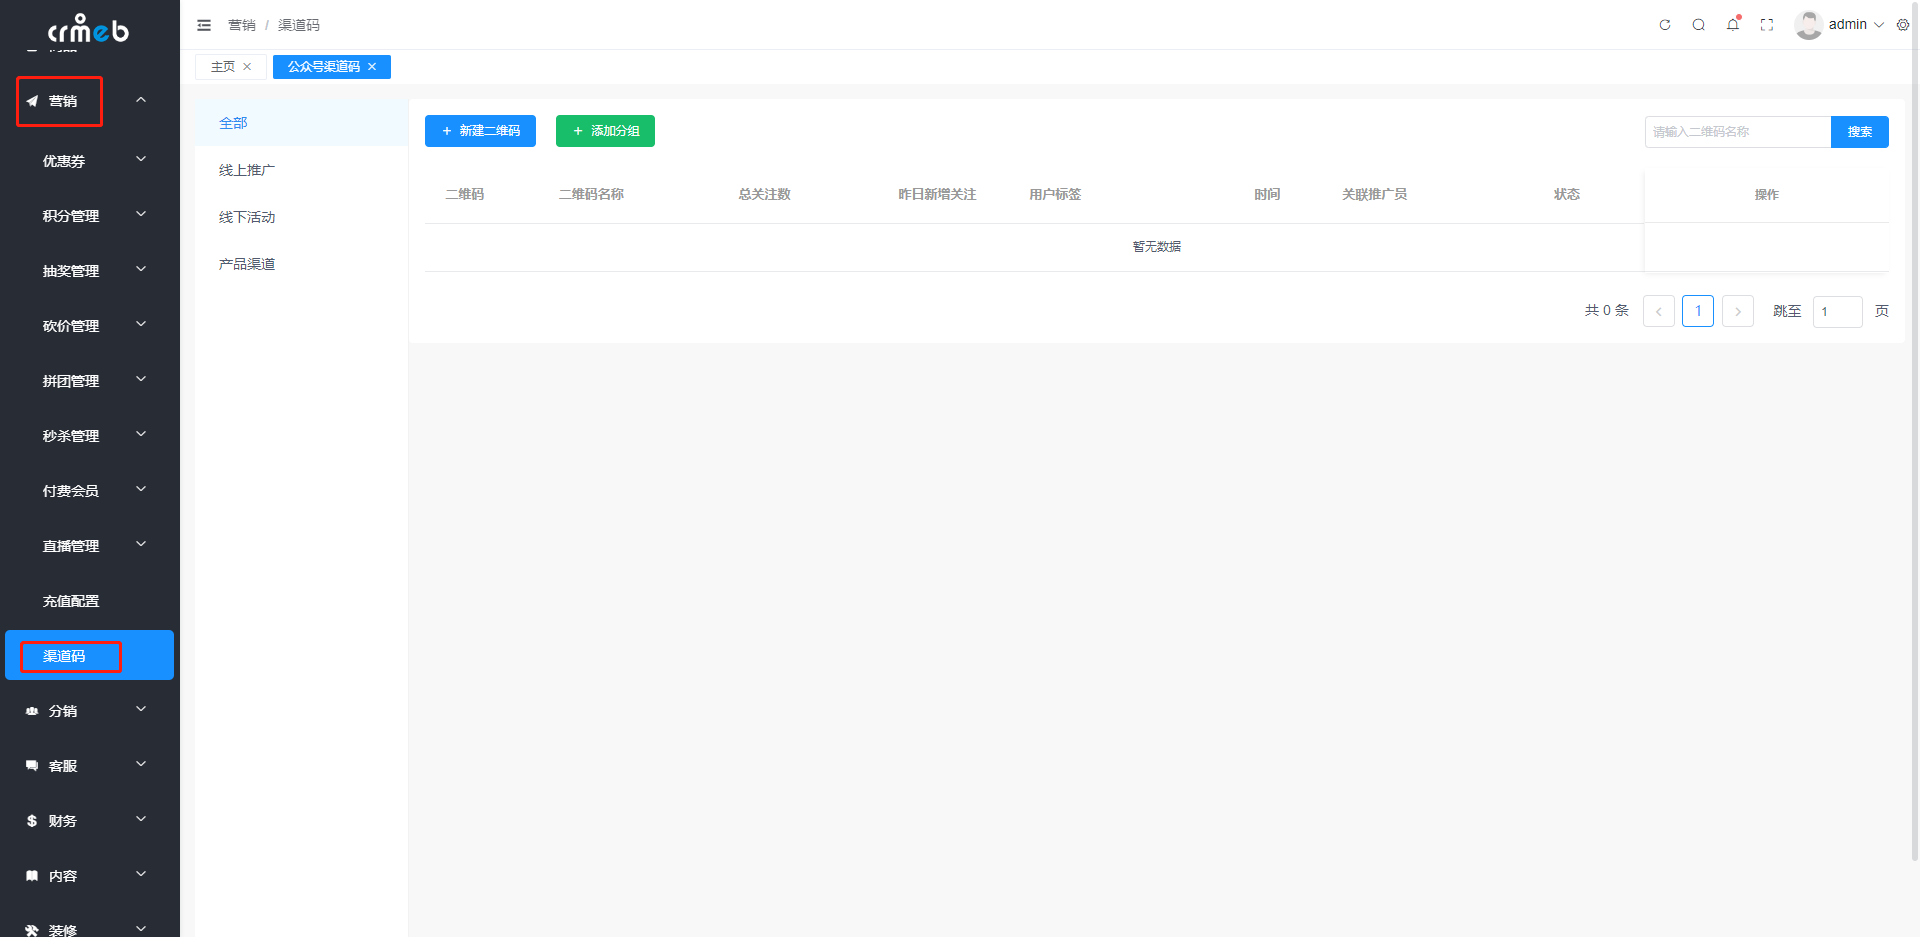This screenshot has width=1920, height=937.
Task: Expand the 客服 menu chevron
Action: click(141, 764)
